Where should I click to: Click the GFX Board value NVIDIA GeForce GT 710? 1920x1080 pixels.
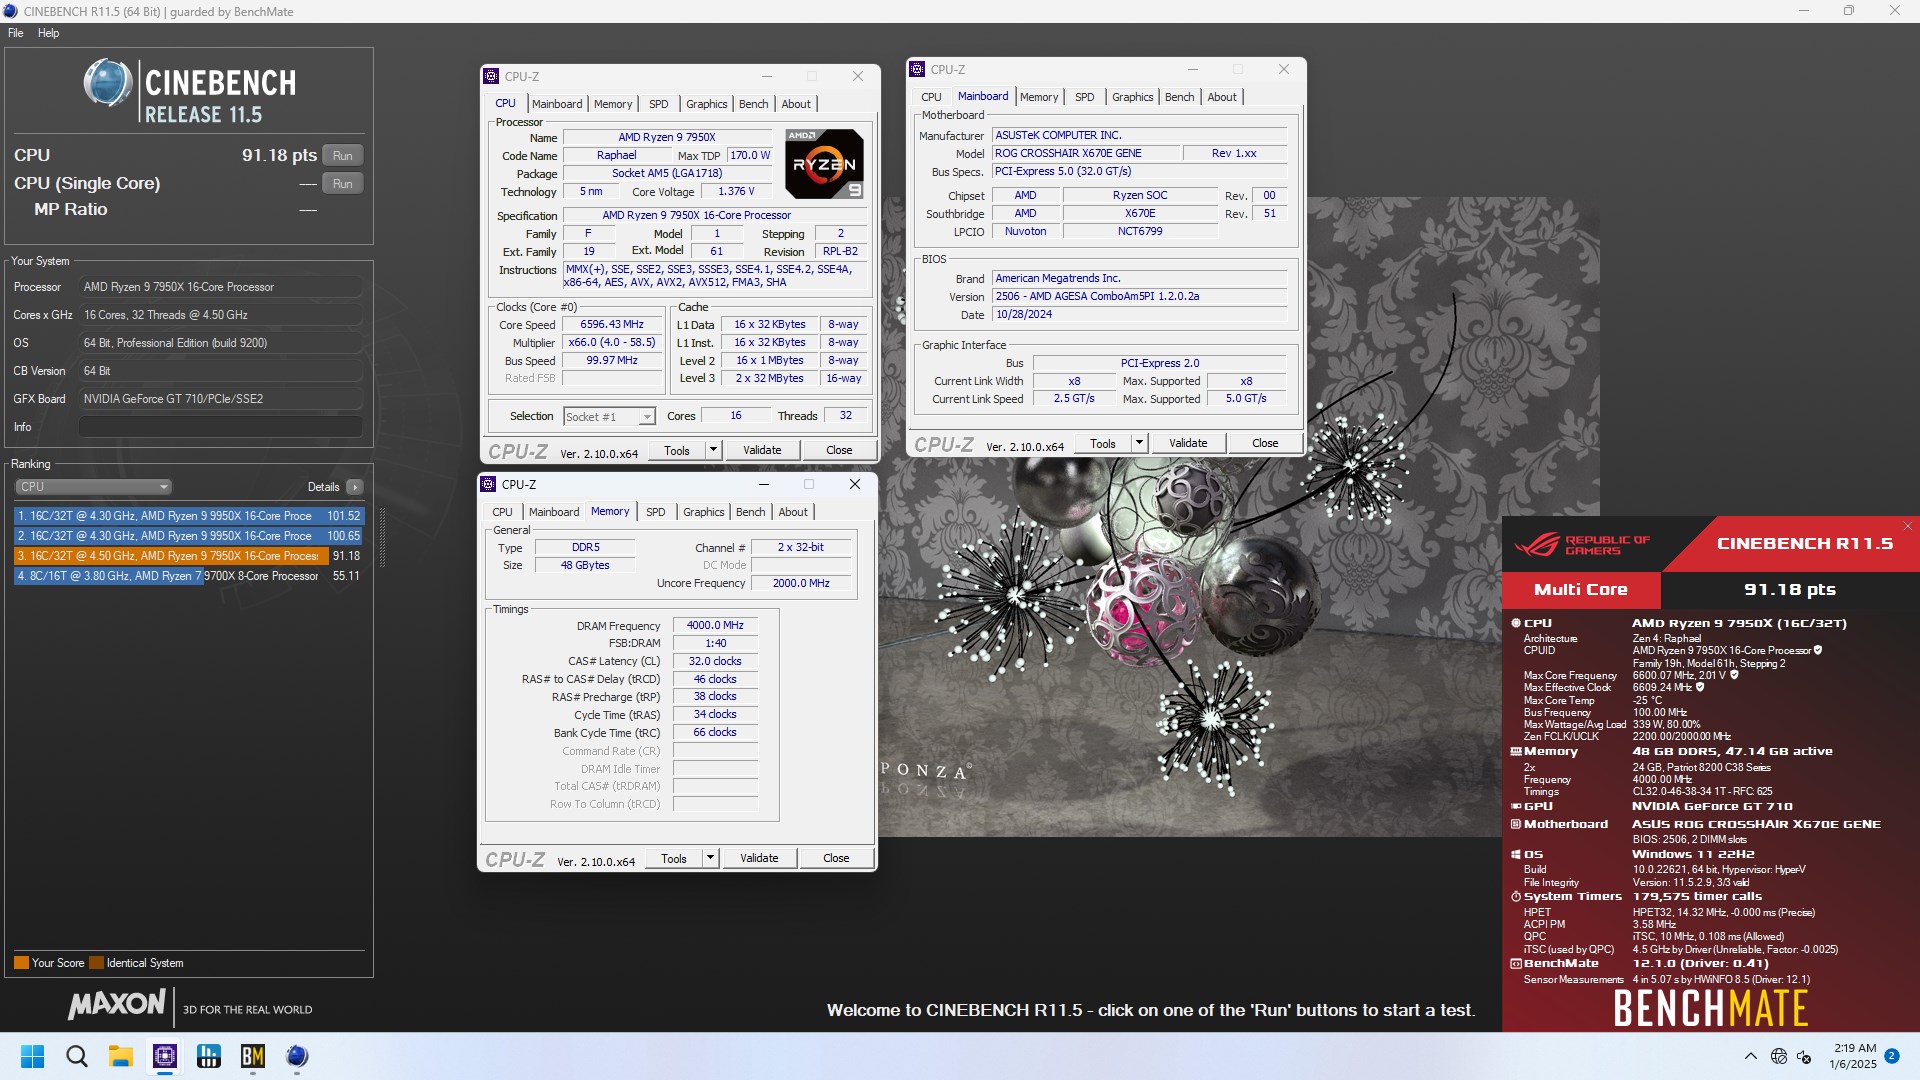220,399
